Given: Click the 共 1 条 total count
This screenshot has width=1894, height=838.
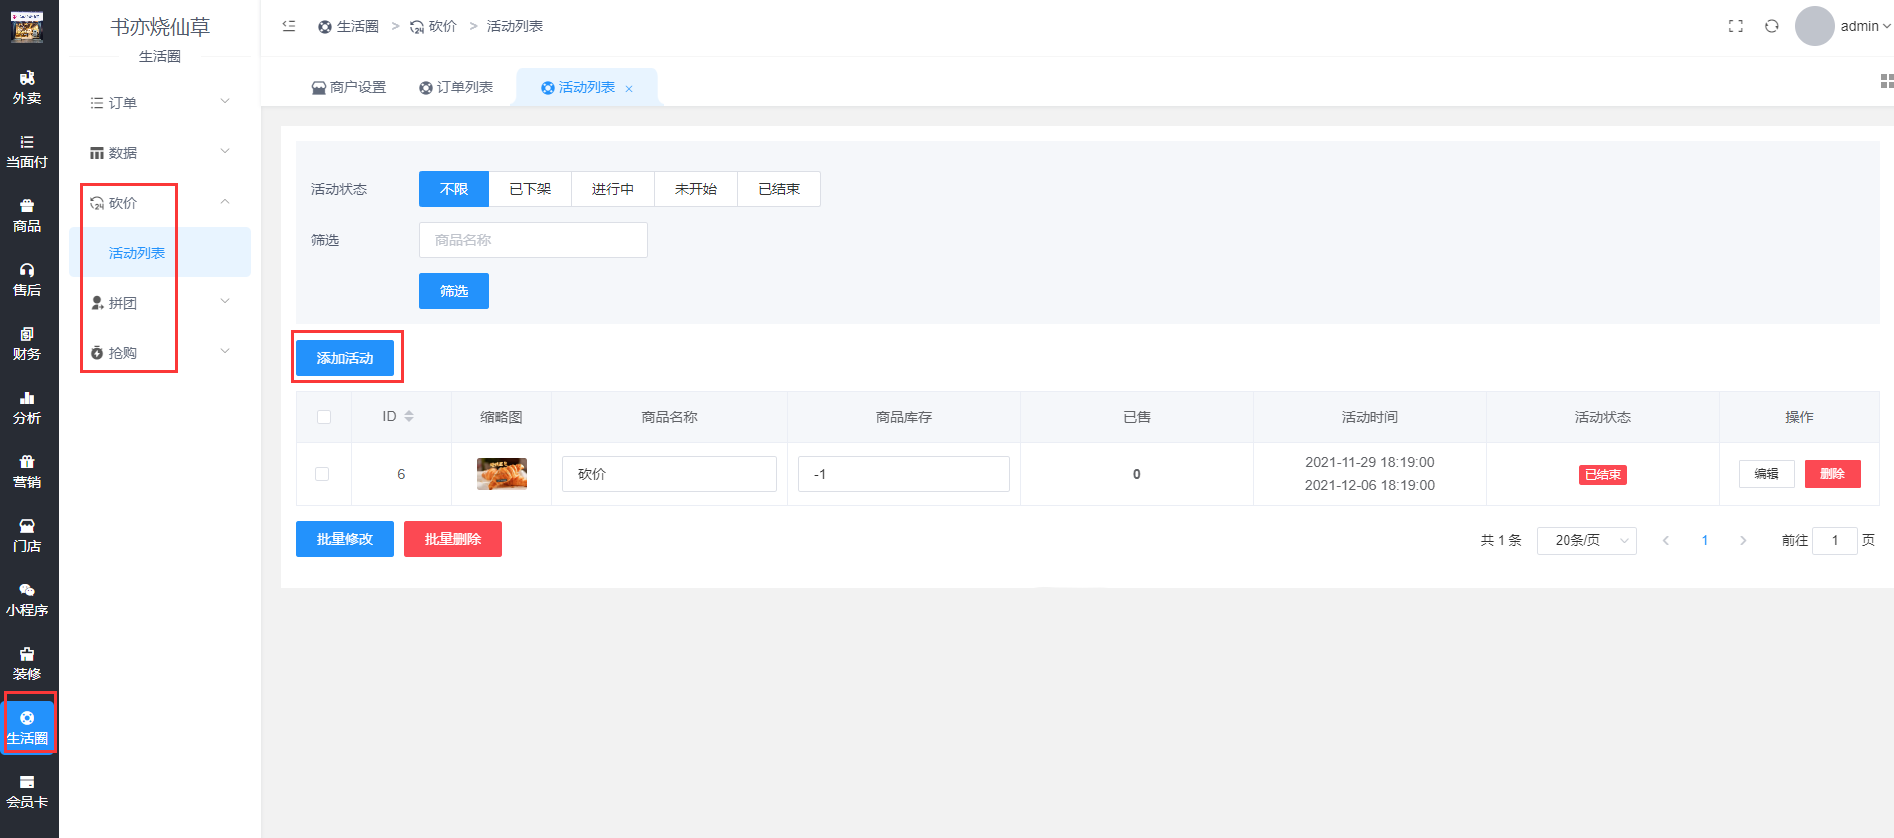Looking at the screenshot, I should (1501, 540).
